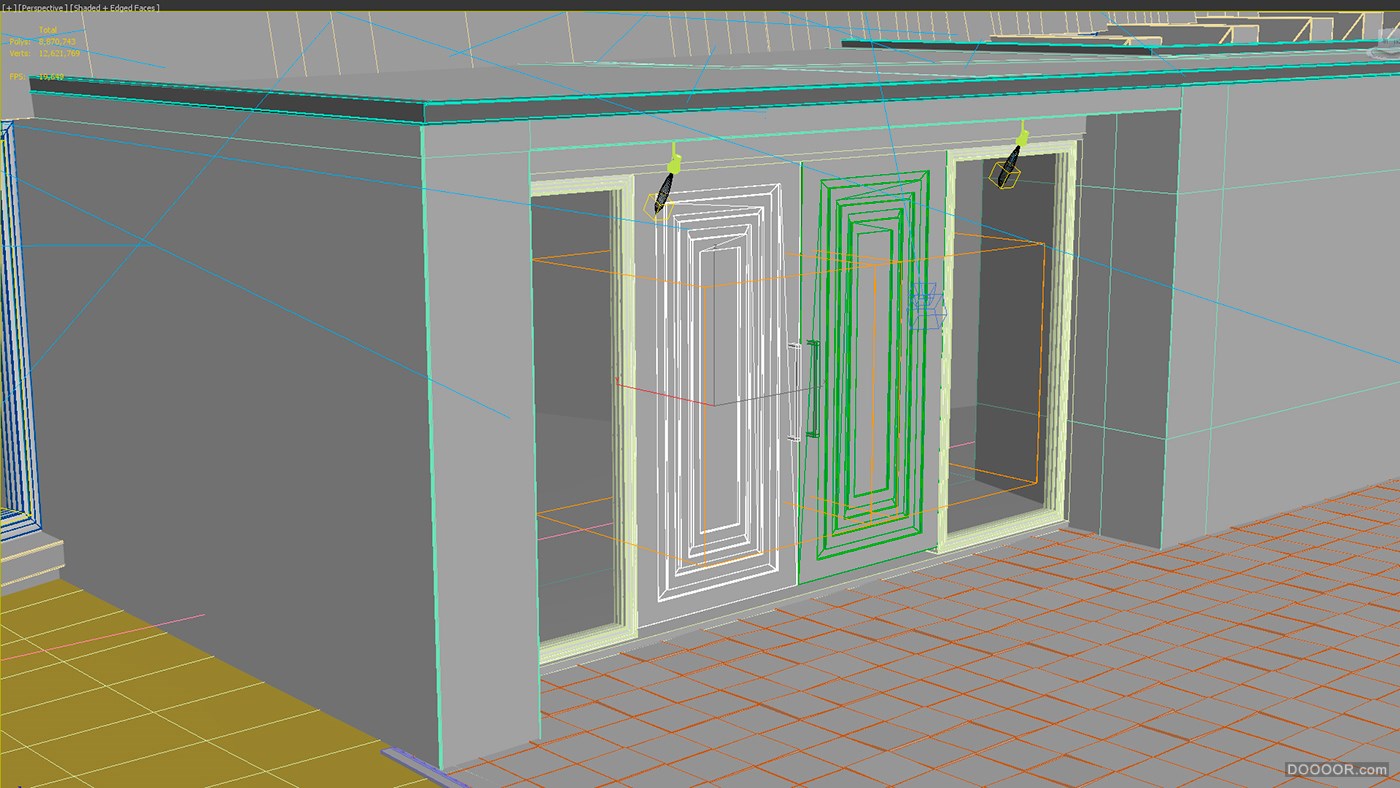Click the Verts count 12,621,769 statistic
This screenshot has height=788, width=1400.
pyautogui.click(x=45, y=53)
